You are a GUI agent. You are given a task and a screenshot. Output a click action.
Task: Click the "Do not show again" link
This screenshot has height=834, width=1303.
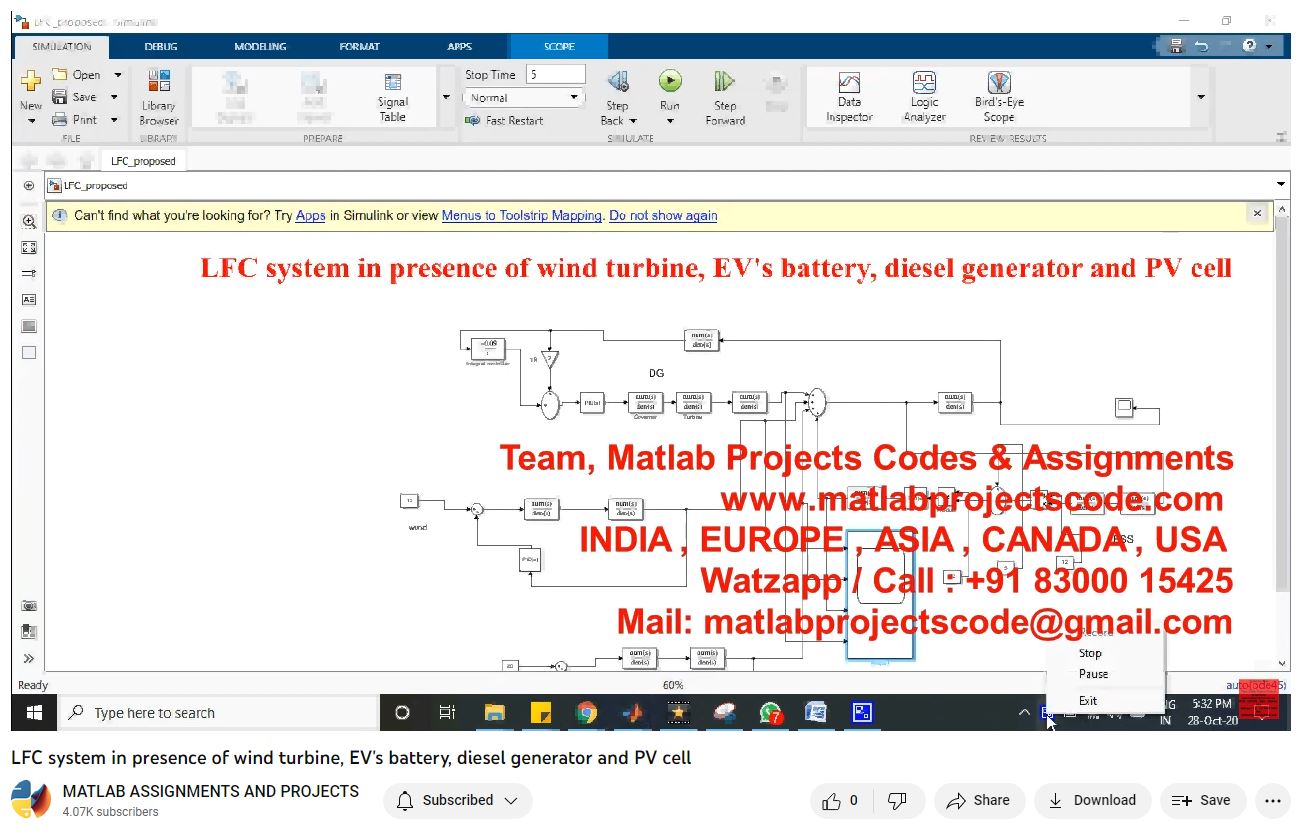[x=663, y=215]
